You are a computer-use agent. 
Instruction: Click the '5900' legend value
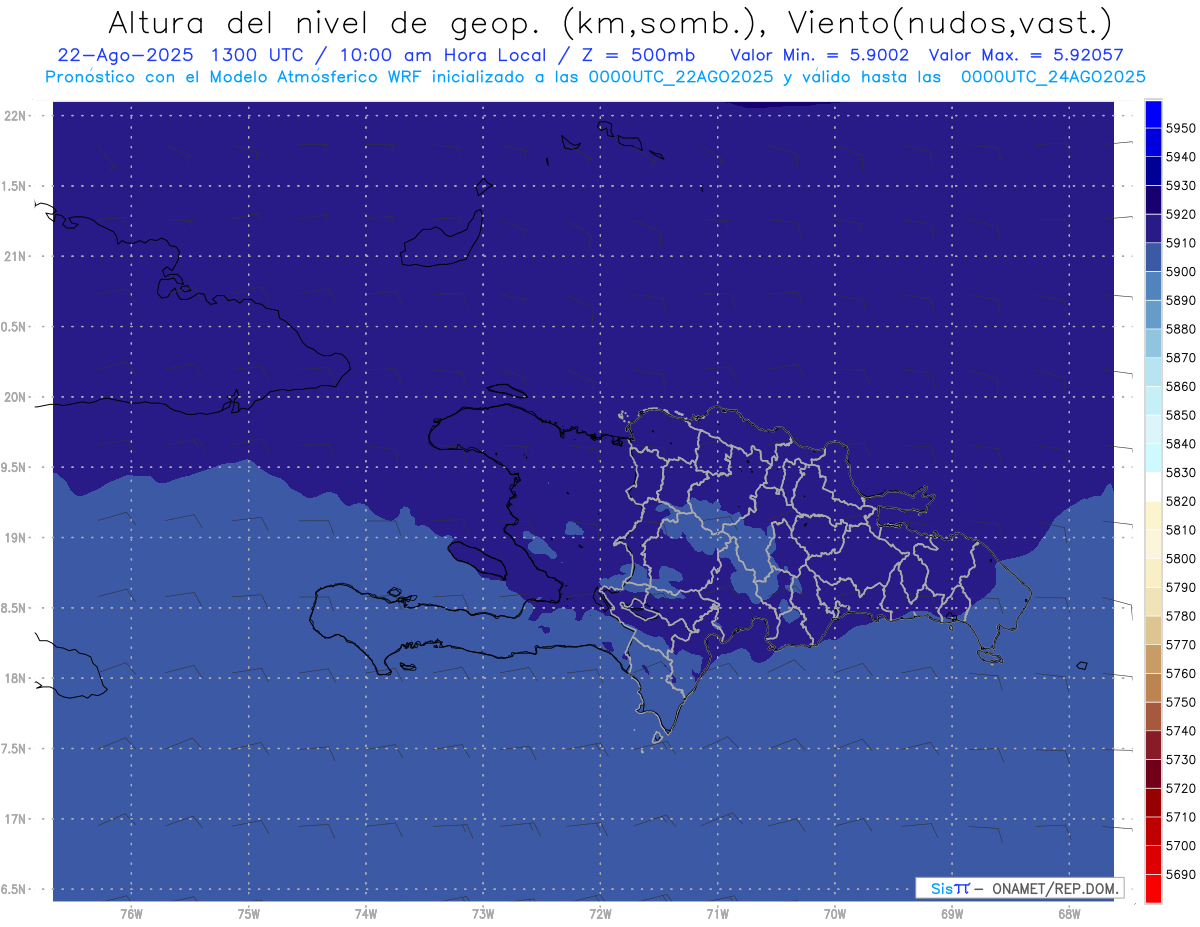click(1180, 272)
